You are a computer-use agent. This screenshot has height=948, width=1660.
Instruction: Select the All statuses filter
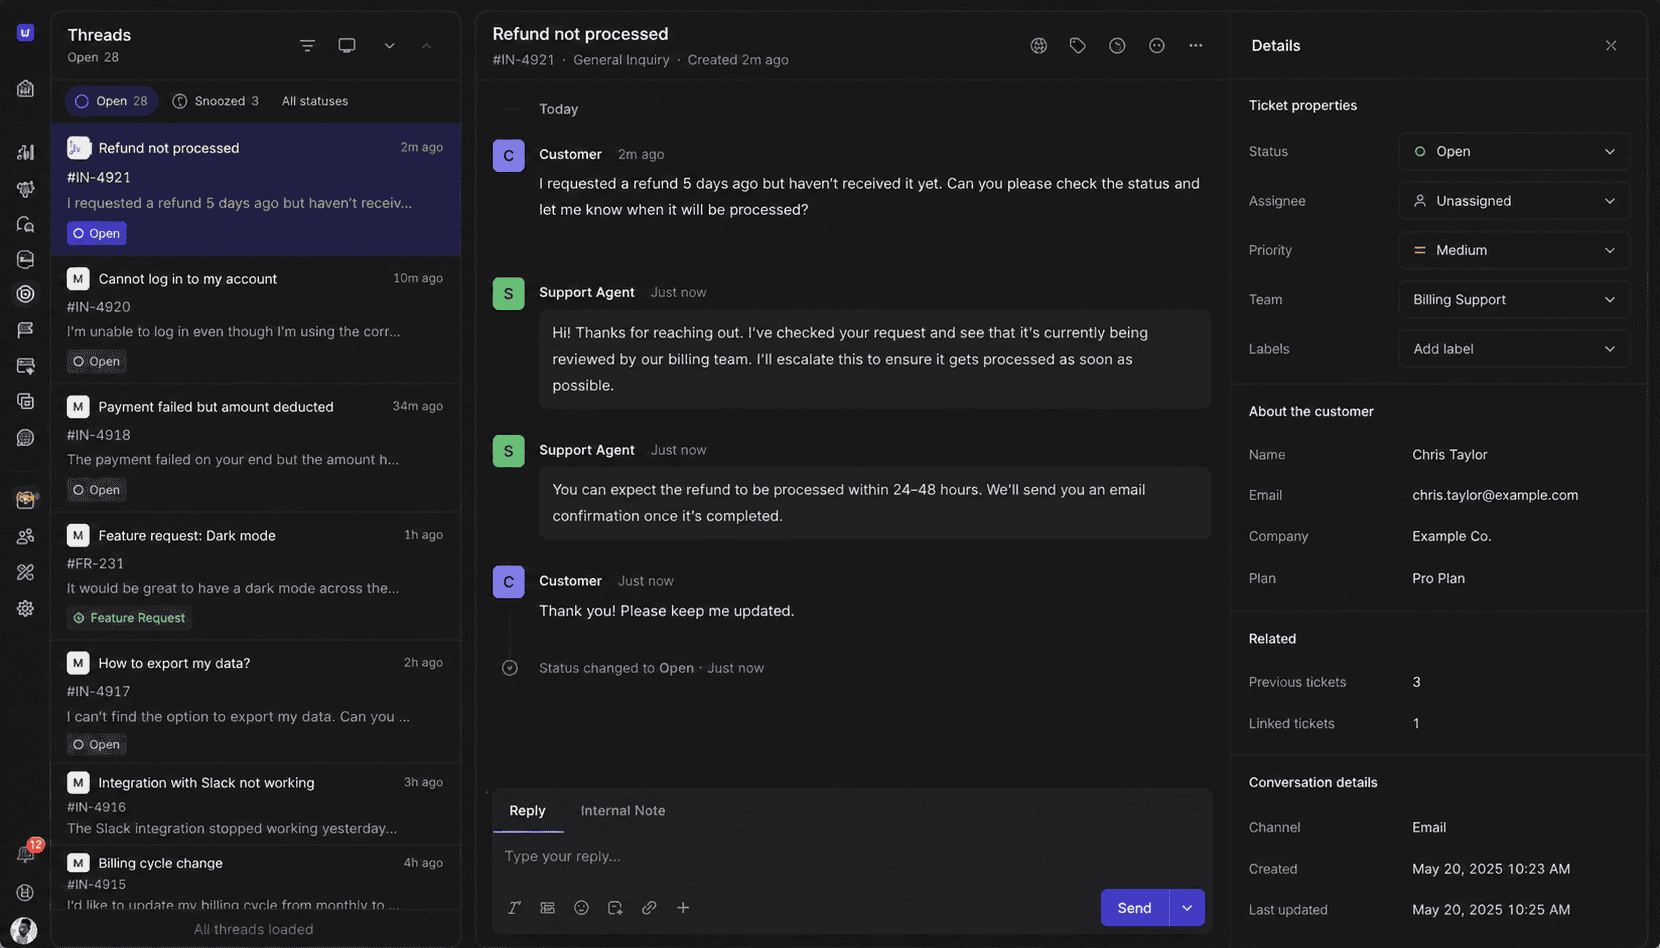click(315, 101)
